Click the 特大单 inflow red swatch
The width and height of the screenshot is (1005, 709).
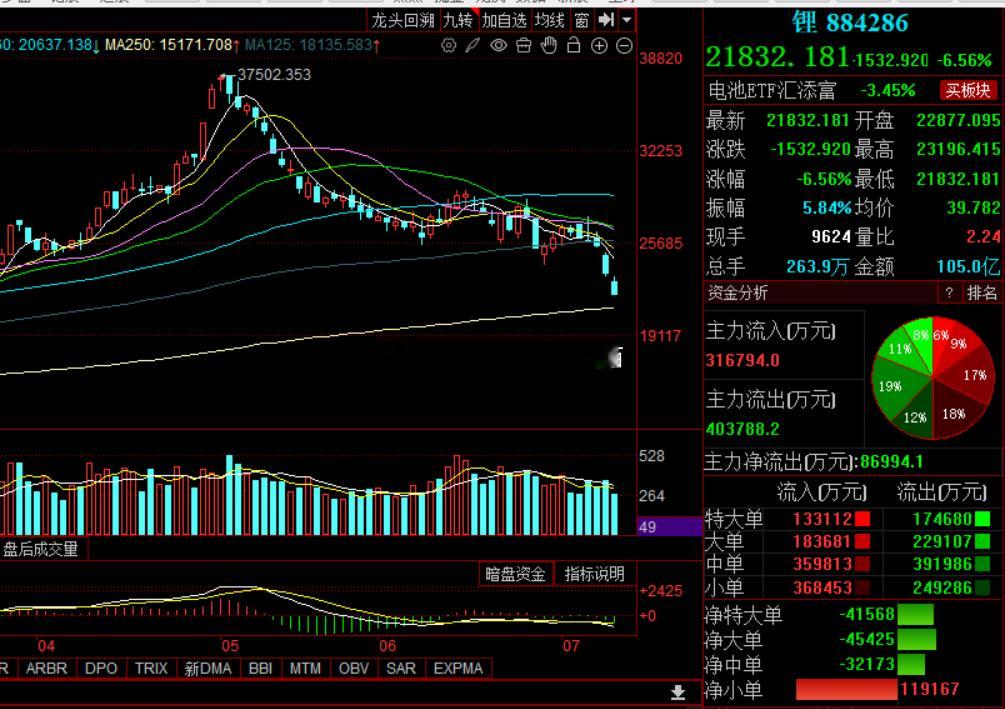862,519
